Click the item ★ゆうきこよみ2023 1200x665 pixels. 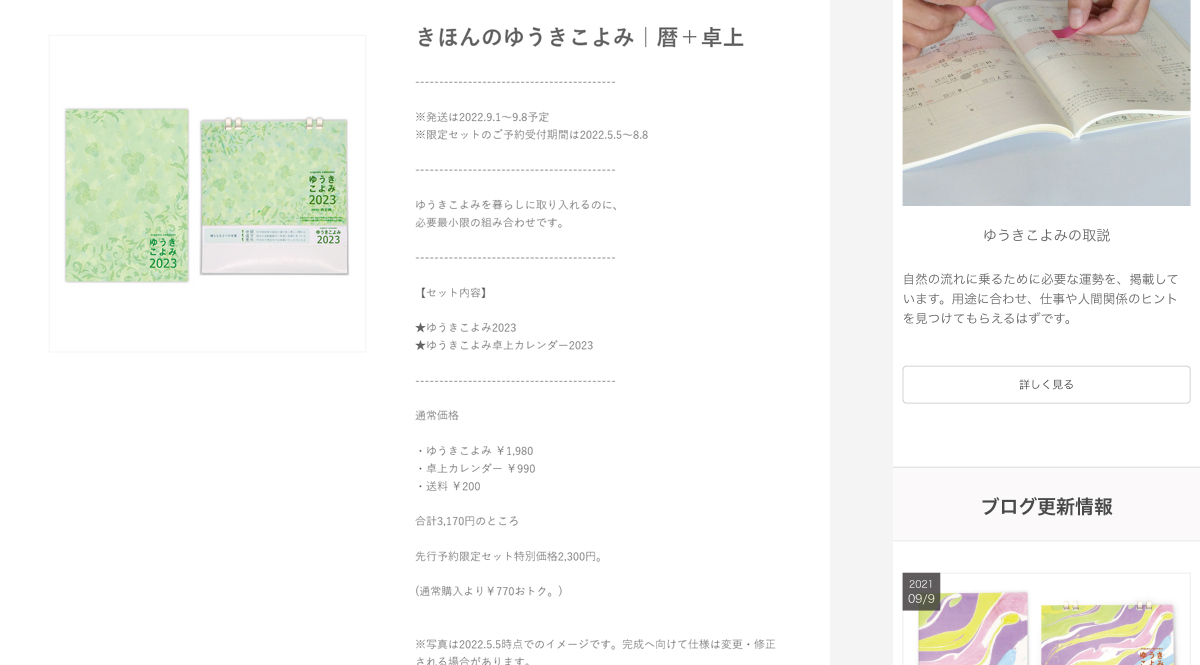pos(466,328)
